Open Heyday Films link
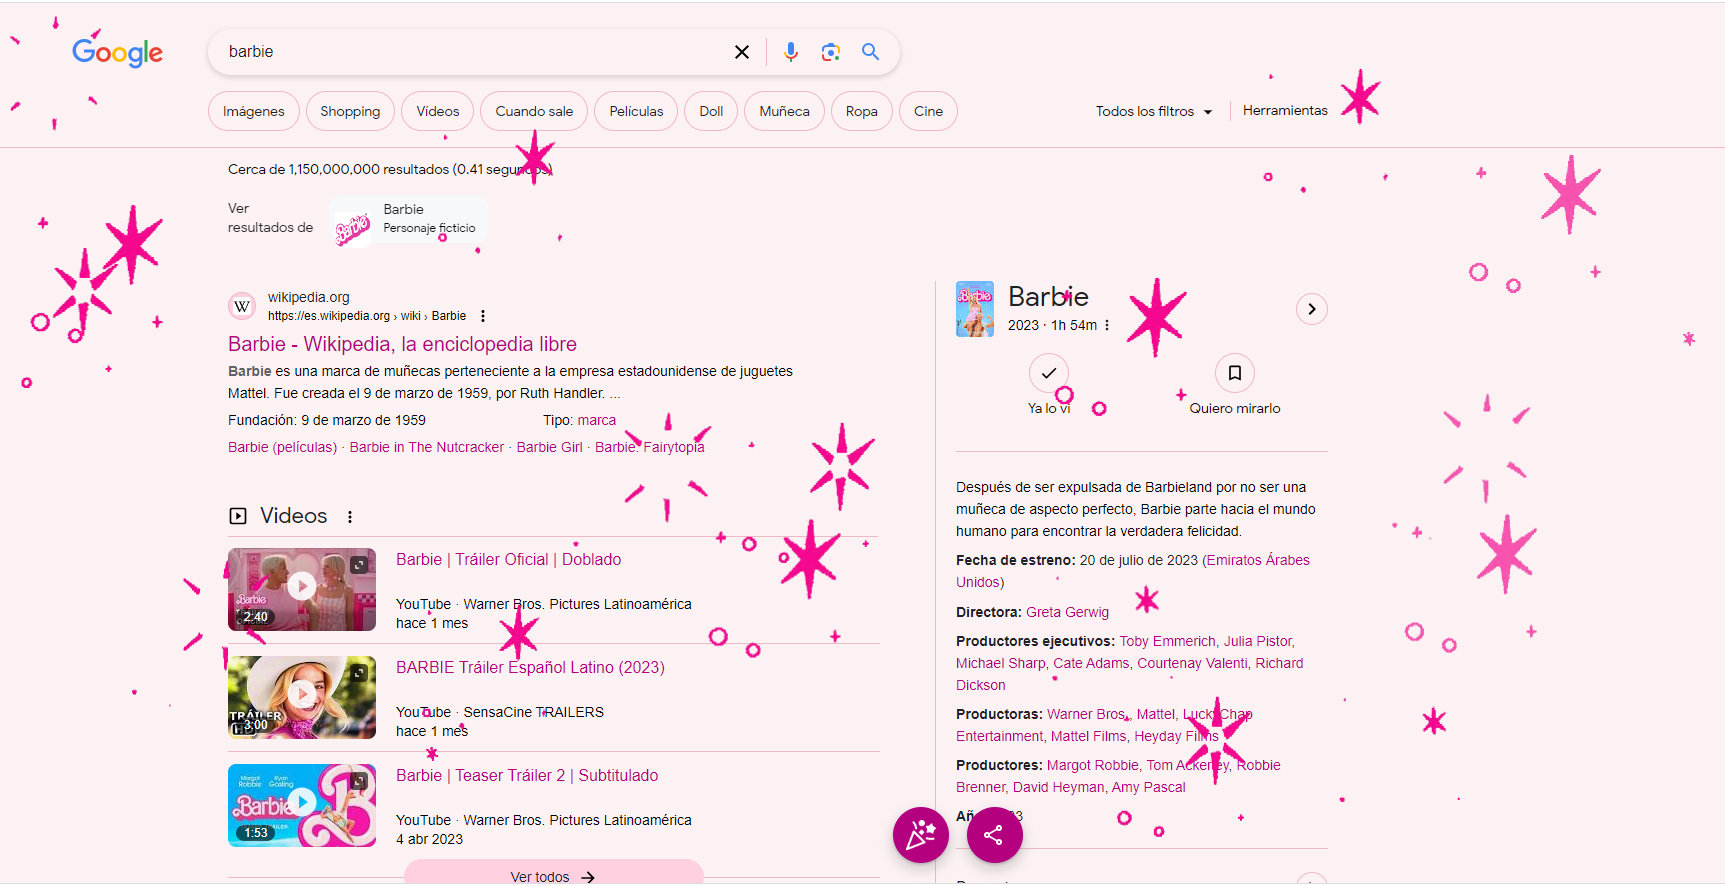 pyautogui.click(x=1176, y=736)
